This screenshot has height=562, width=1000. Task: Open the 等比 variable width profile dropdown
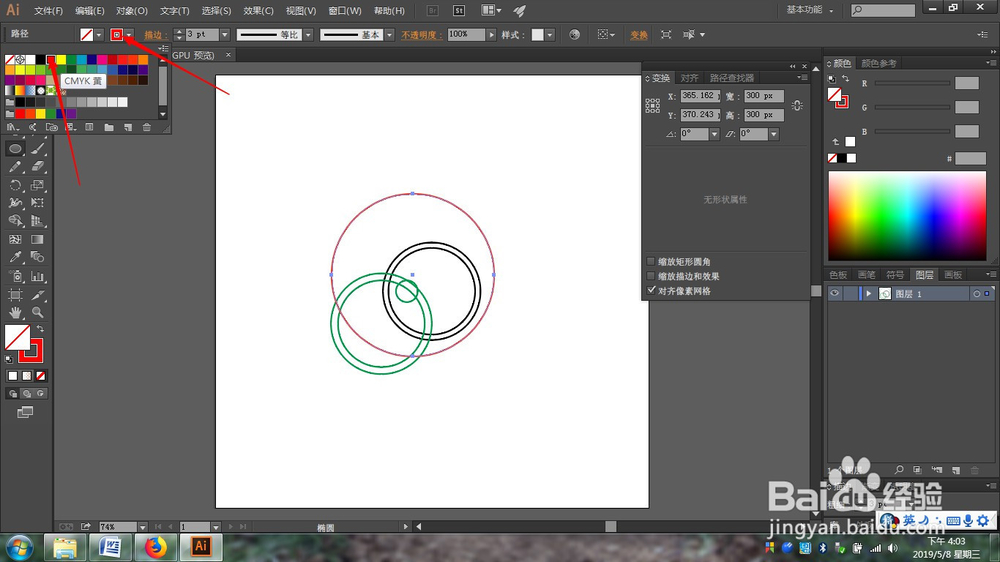click(308, 35)
